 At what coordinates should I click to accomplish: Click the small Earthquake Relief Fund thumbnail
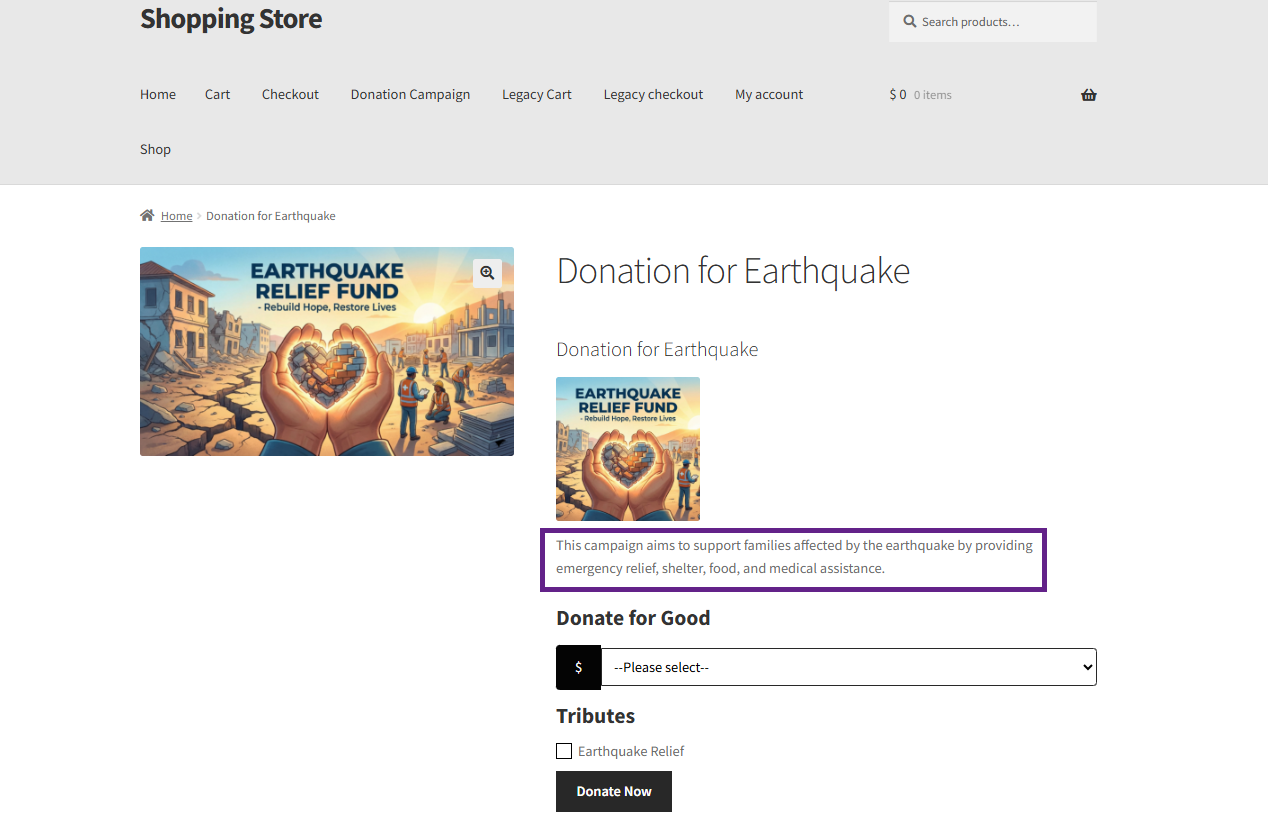628,449
